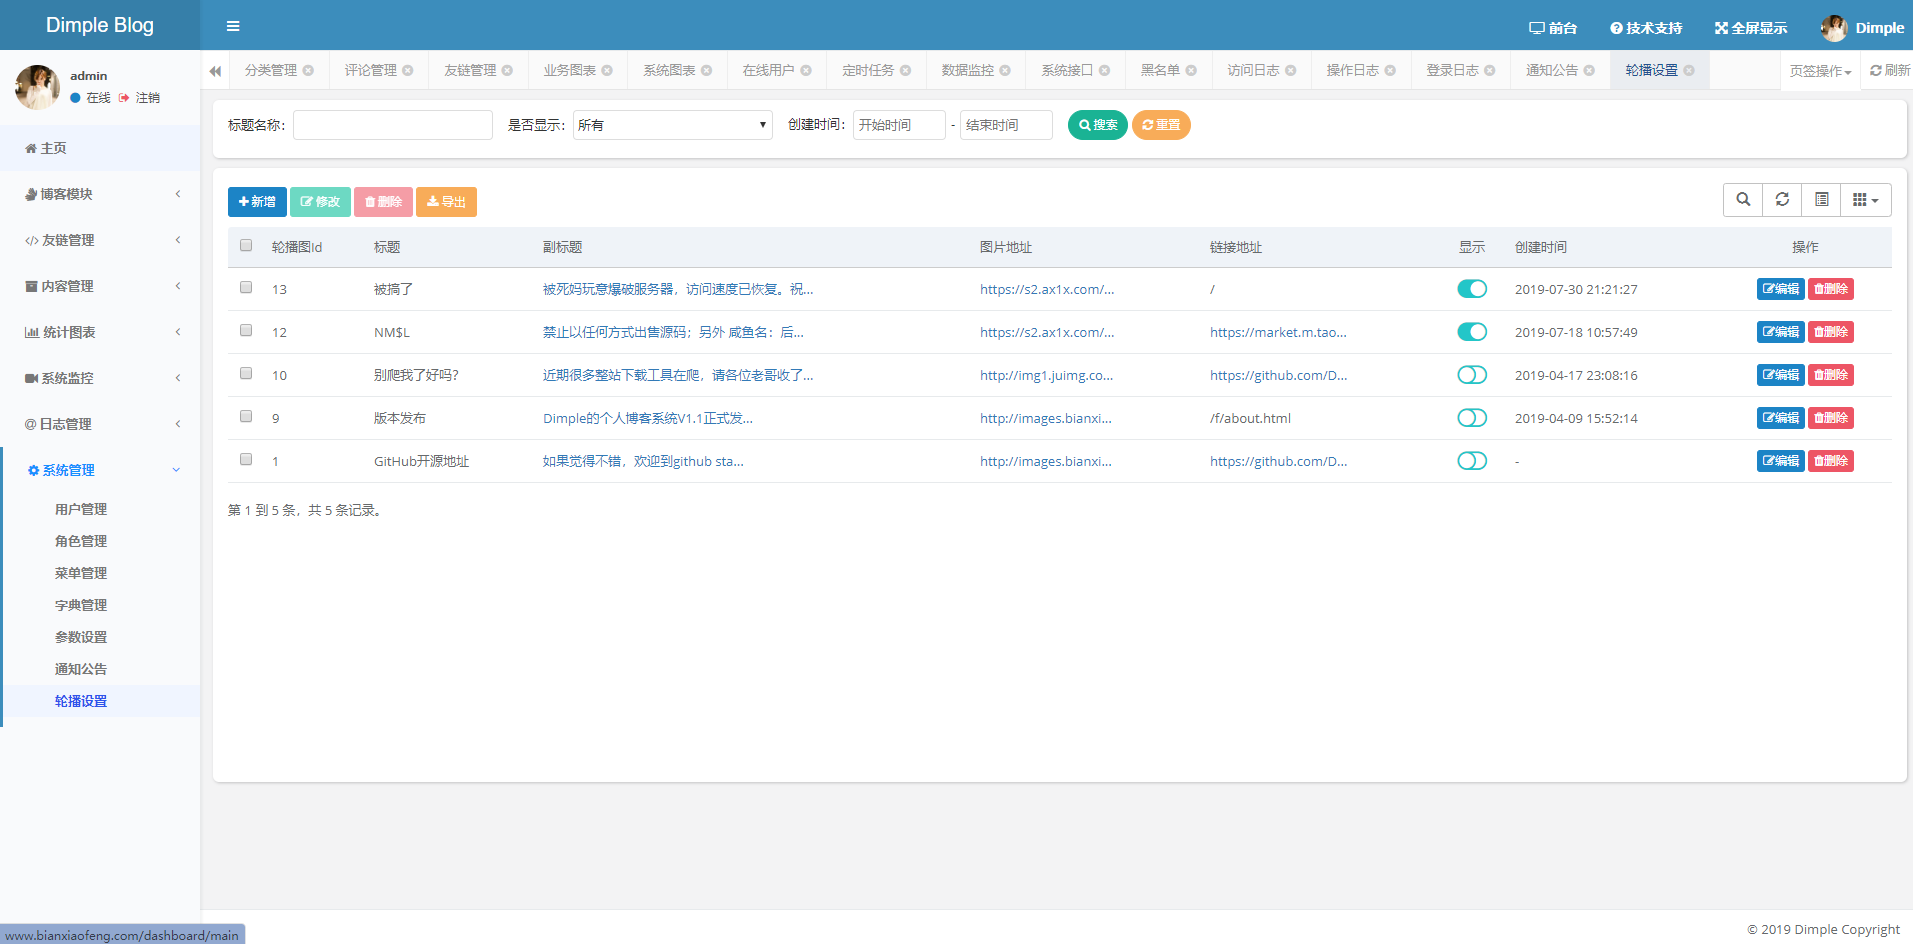Image resolution: width=1913 pixels, height=944 pixels.
Task: Expand 内容管理 sidebar menu
Action: 100,286
